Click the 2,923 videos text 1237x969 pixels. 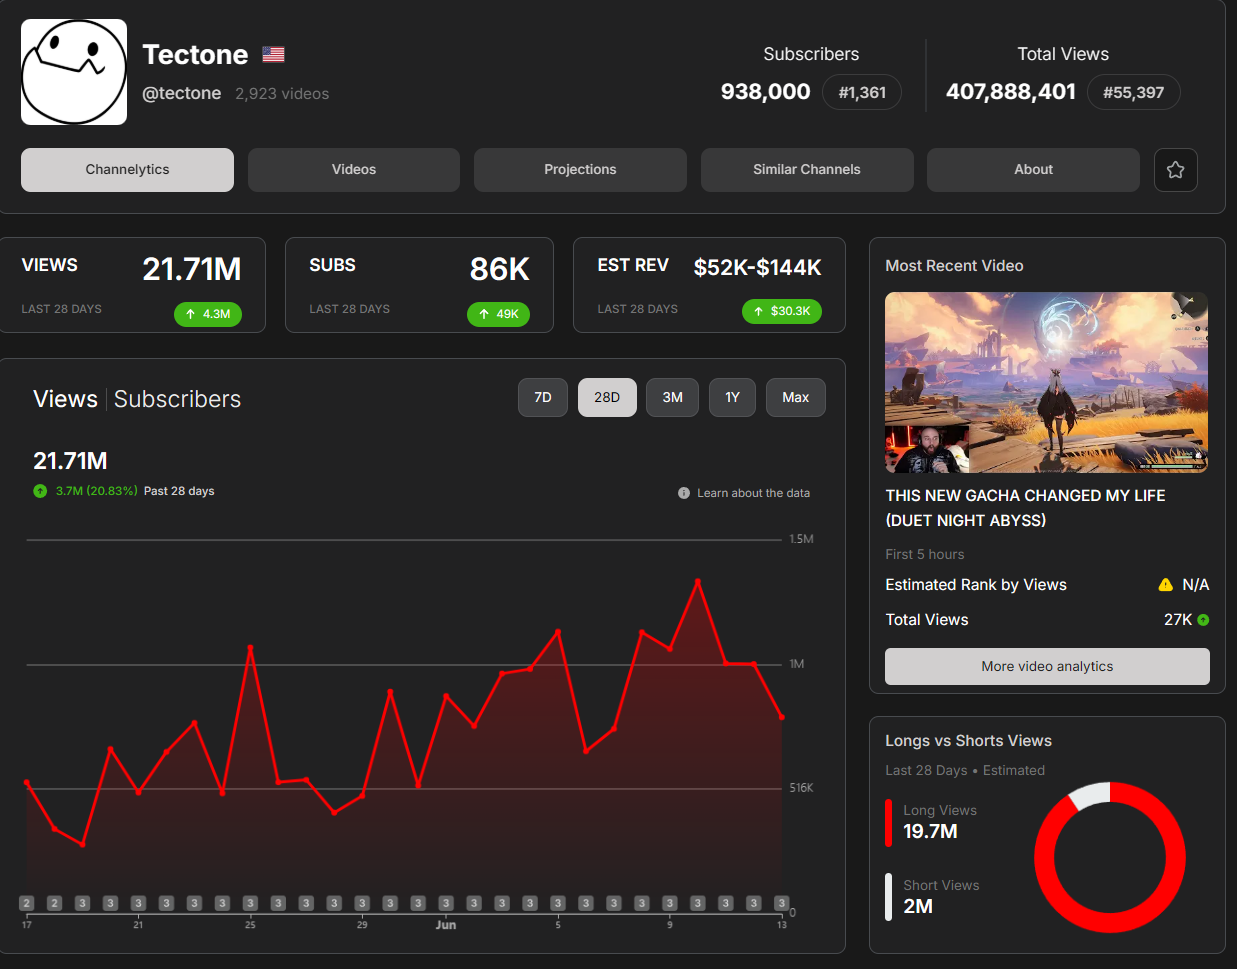coord(282,94)
